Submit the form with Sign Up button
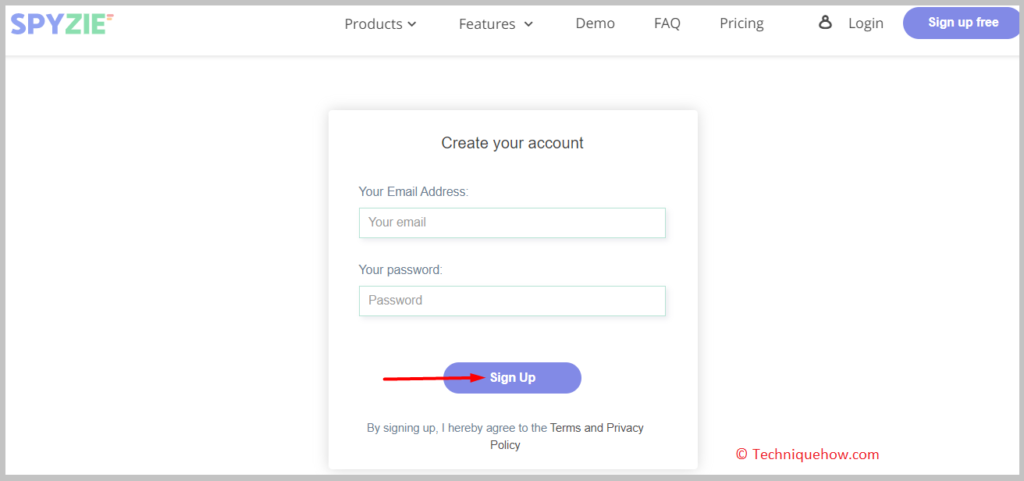Viewport: 1024px width, 481px height. coord(512,378)
